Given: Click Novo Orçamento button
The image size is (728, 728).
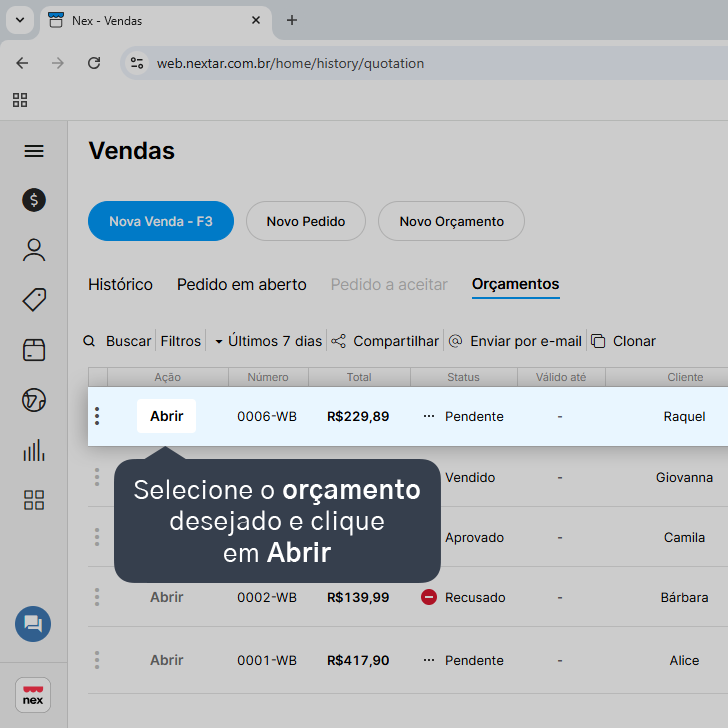Looking at the screenshot, I should 451,221.
